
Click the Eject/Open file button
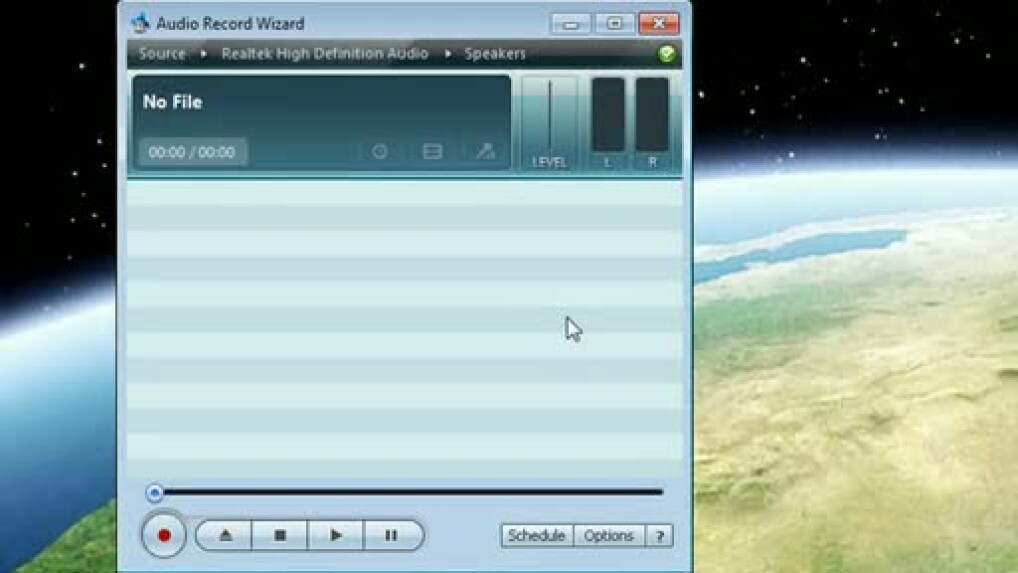pos(225,535)
